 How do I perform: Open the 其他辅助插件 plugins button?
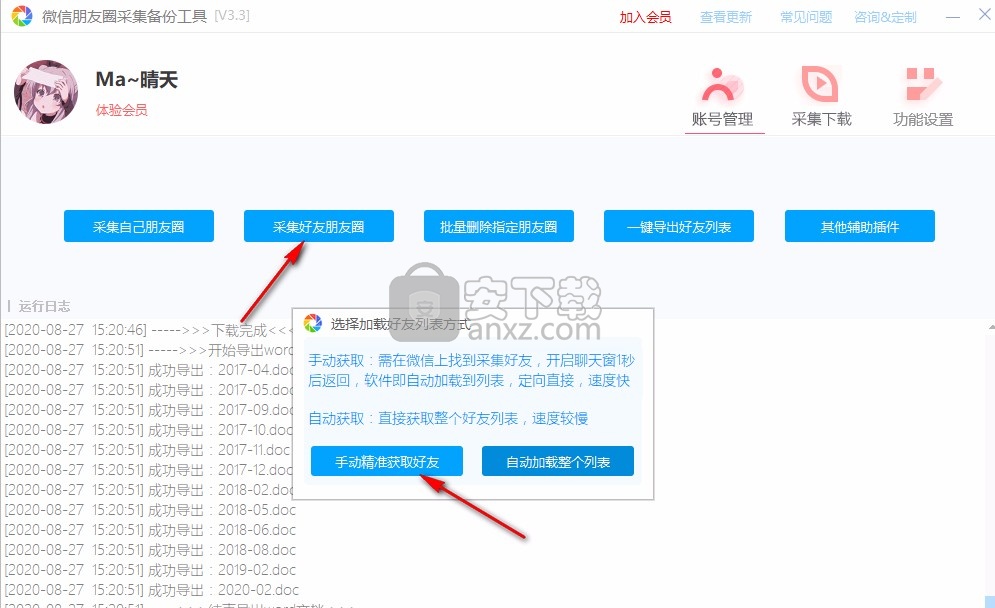tap(860, 226)
